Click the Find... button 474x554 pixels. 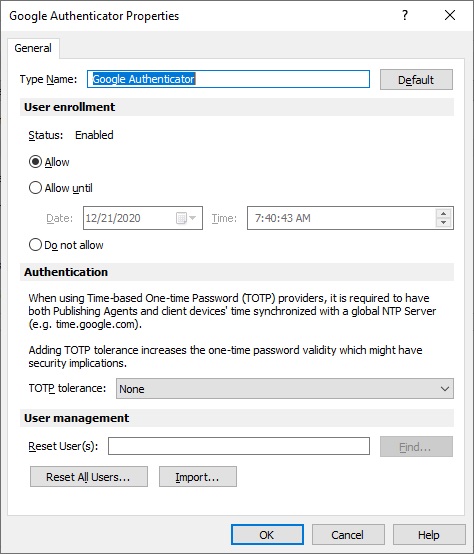[416, 447]
